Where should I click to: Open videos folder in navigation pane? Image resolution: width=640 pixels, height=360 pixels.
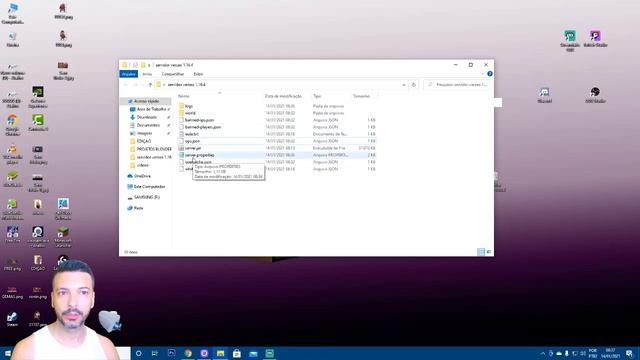142,165
